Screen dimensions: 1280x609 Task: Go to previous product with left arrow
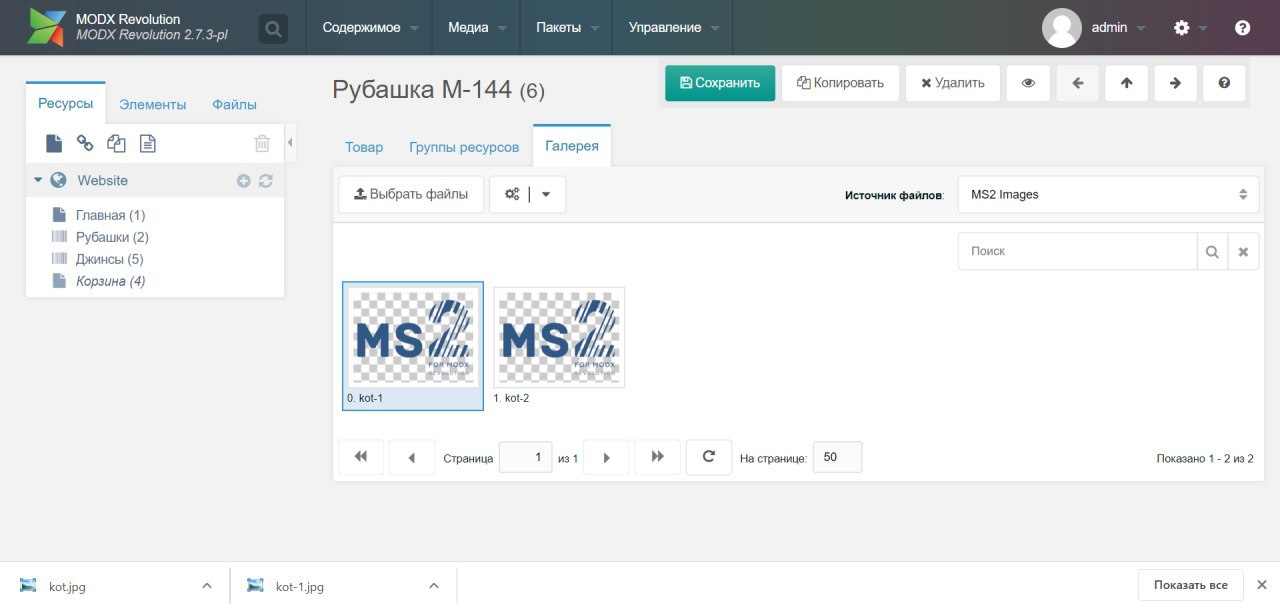tap(1078, 83)
